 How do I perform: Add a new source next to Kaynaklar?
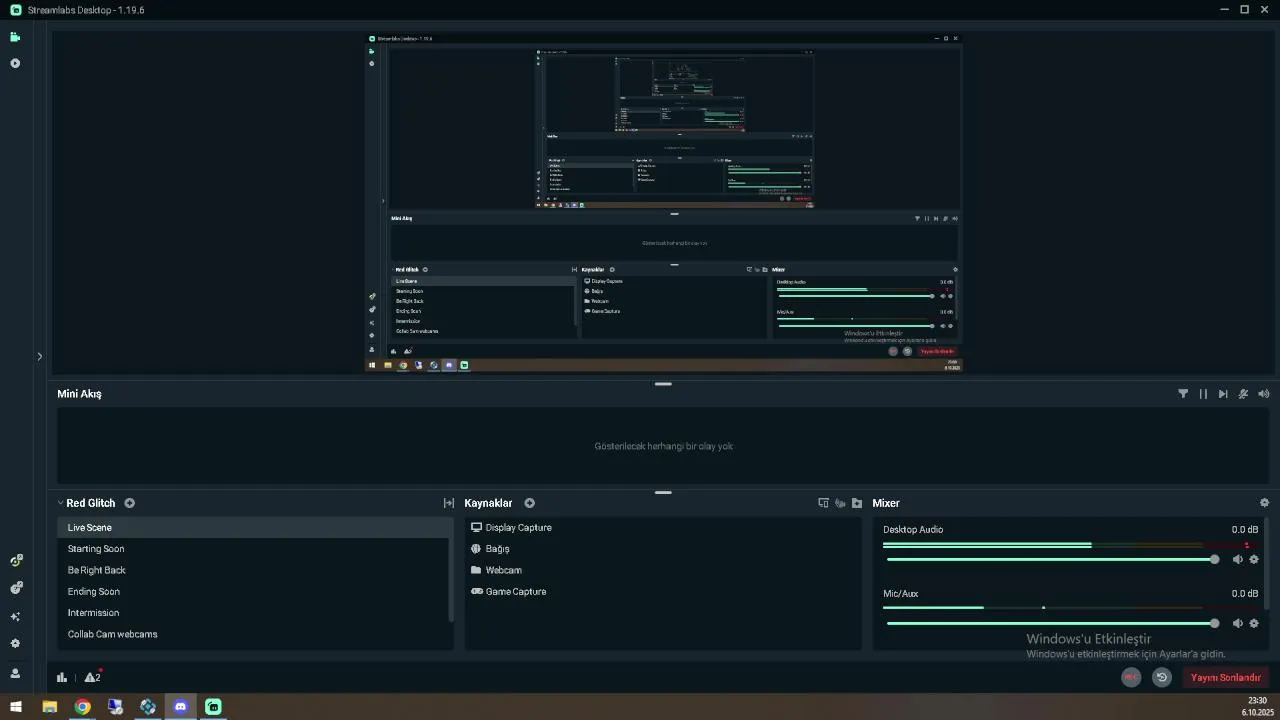tap(530, 503)
